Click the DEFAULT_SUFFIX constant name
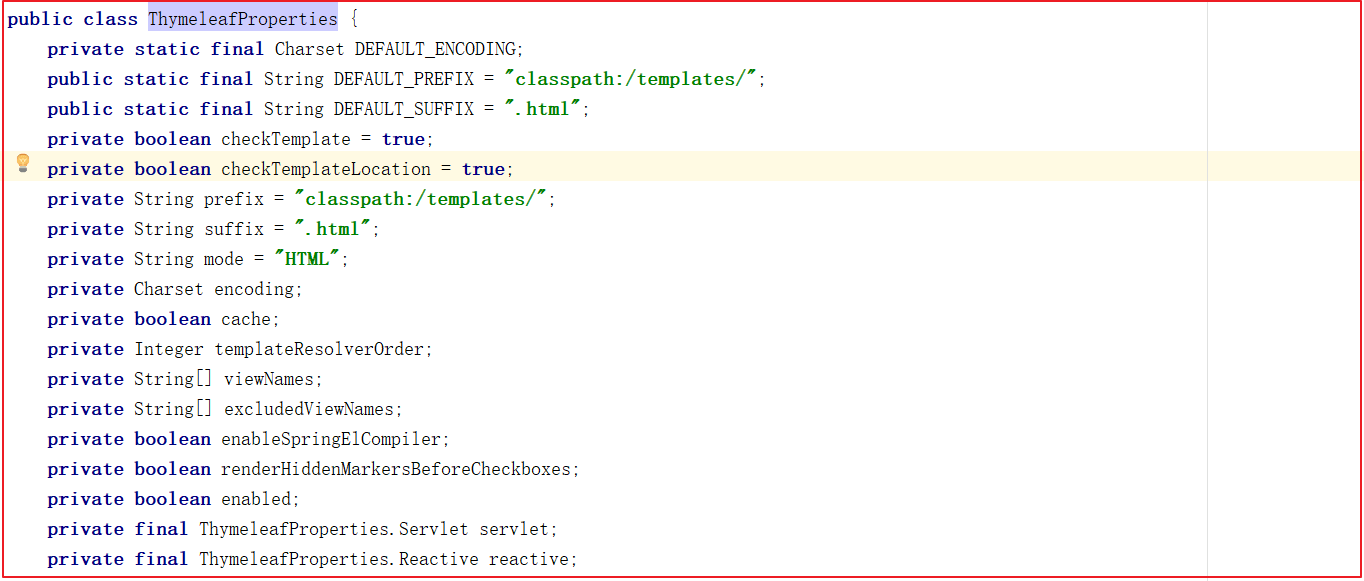This screenshot has height=581, width=1364. click(x=404, y=109)
